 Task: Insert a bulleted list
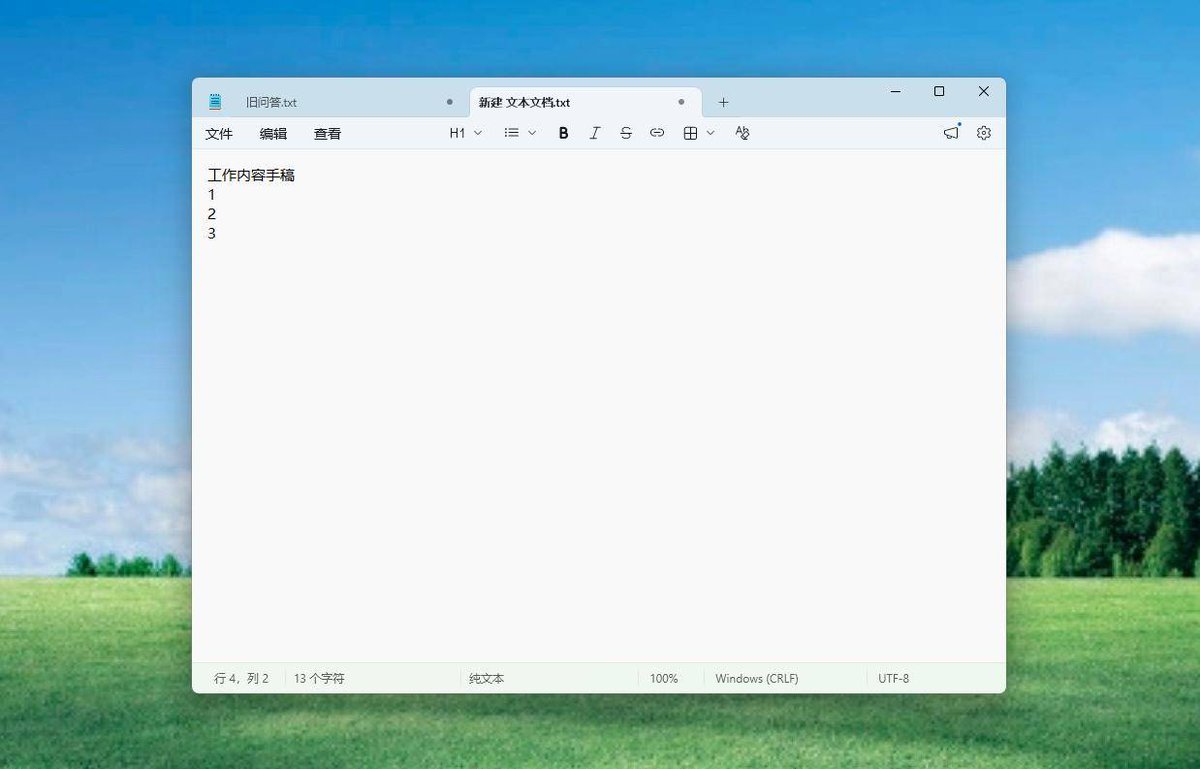tap(511, 133)
